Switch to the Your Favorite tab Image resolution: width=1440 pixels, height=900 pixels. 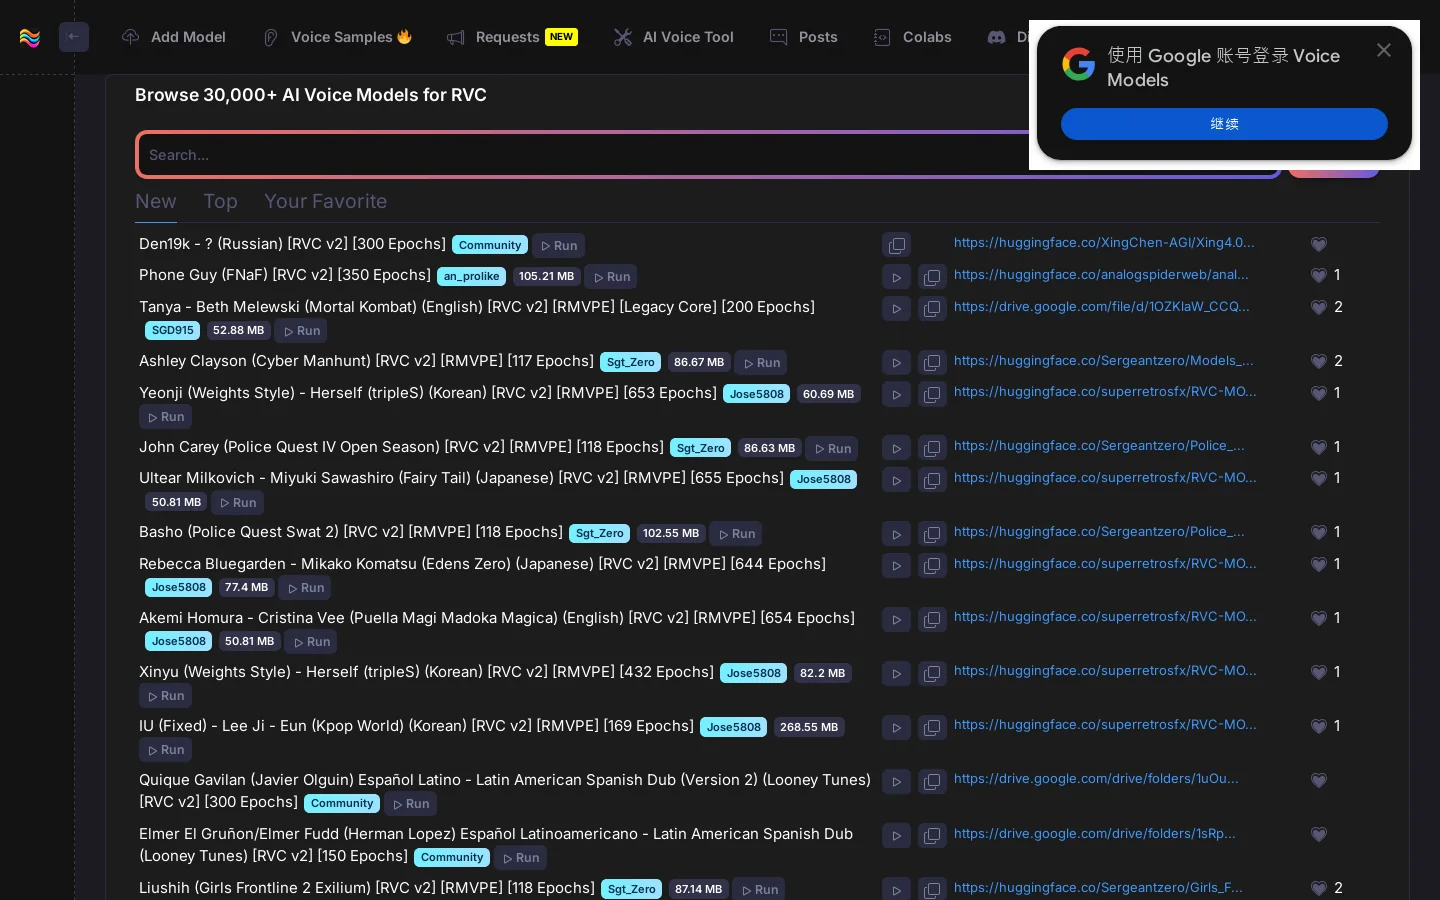[x=325, y=201]
